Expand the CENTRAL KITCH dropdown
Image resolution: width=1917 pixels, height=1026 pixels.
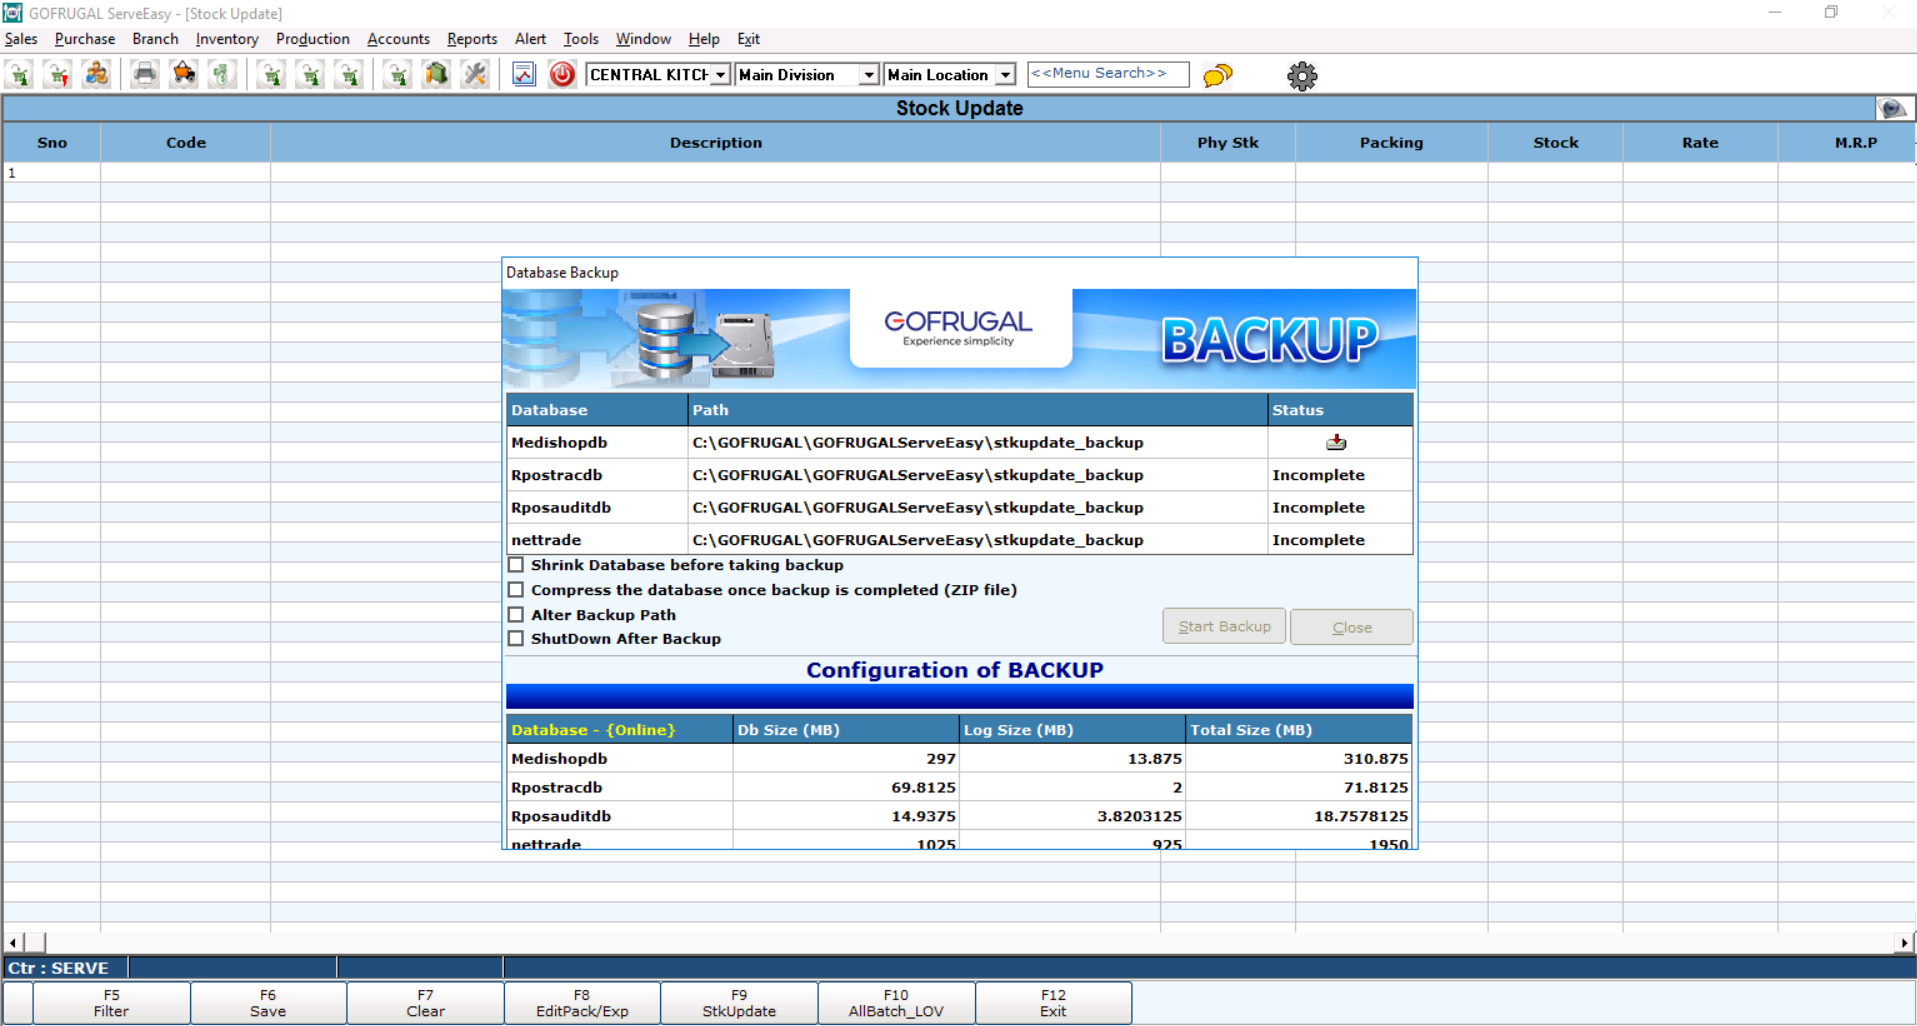pyautogui.click(x=720, y=75)
